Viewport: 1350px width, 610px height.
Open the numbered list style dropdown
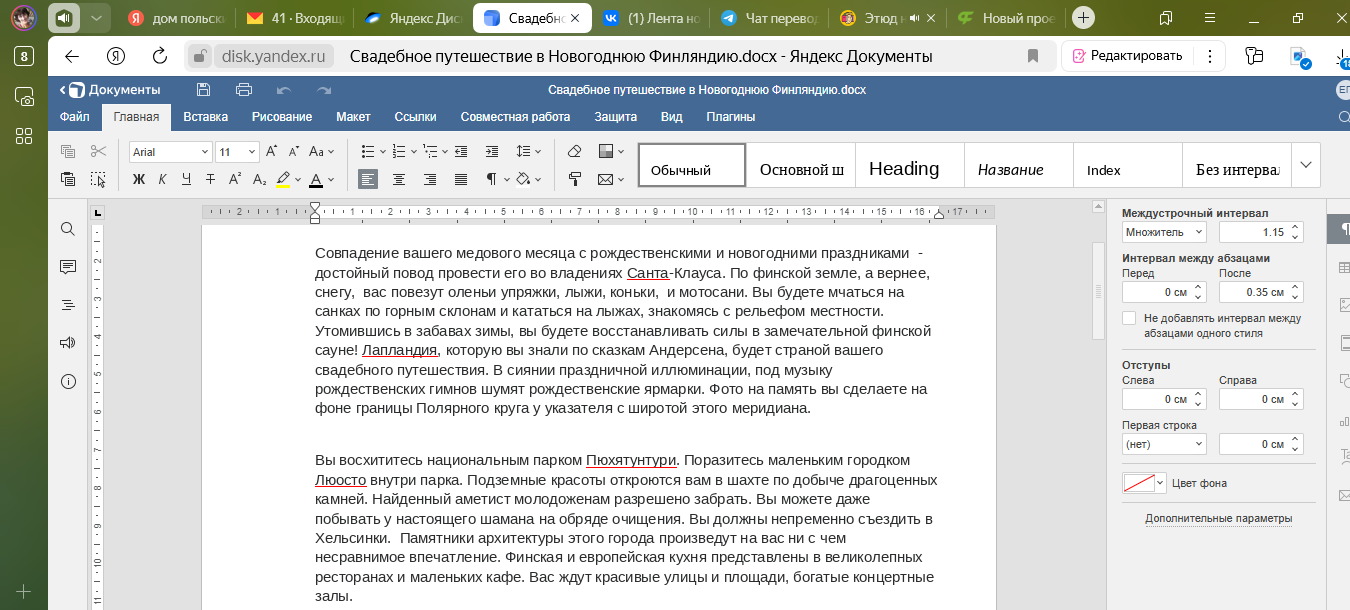411,152
